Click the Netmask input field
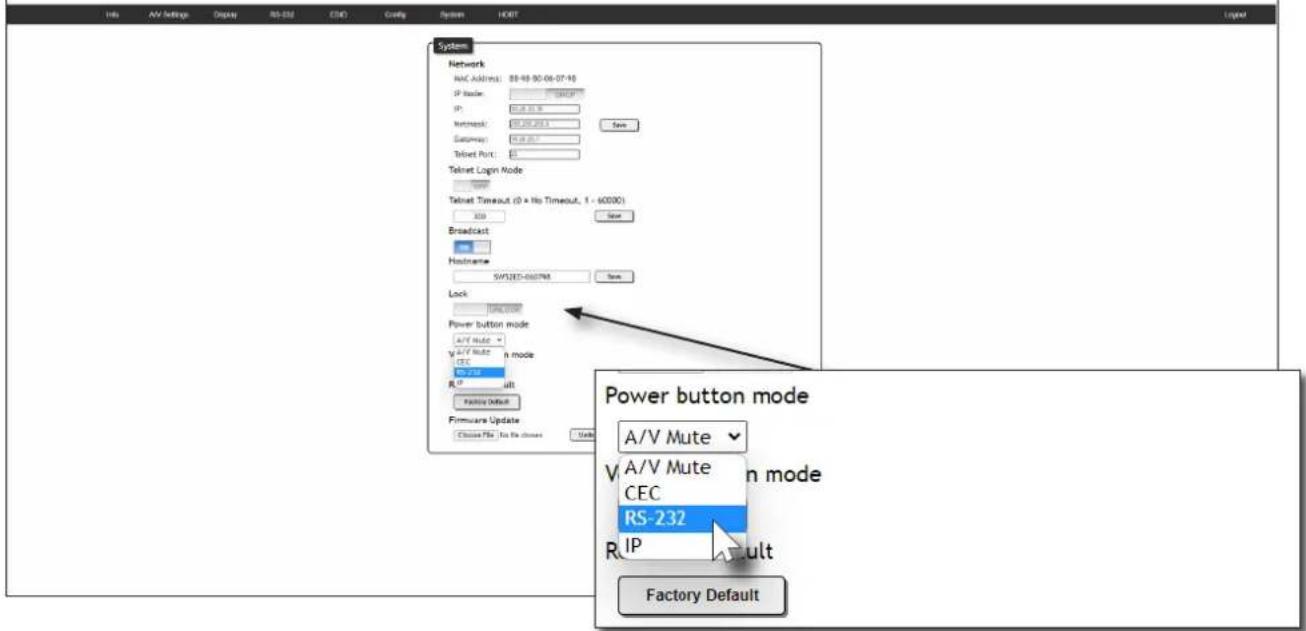Screen dimensions: 1306x631 click(x=544, y=124)
